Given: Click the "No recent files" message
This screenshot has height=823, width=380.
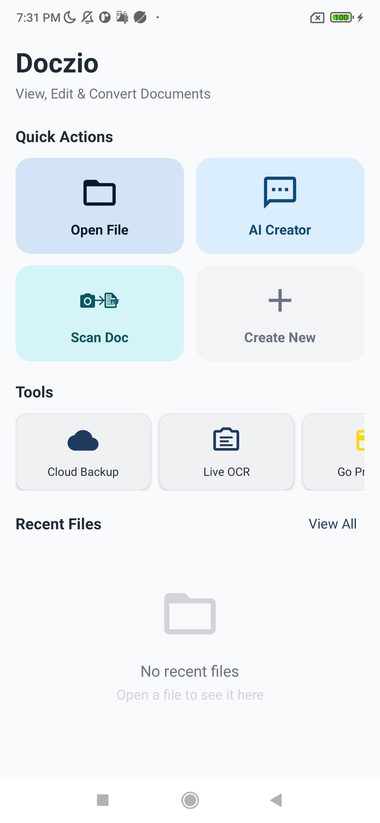Looking at the screenshot, I should coord(190,671).
